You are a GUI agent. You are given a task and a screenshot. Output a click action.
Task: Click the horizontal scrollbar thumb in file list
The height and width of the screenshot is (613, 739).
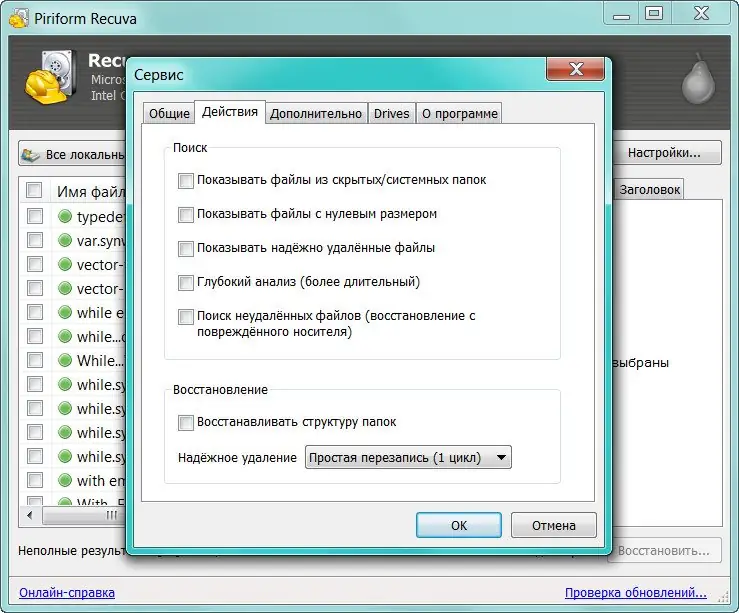[85, 515]
